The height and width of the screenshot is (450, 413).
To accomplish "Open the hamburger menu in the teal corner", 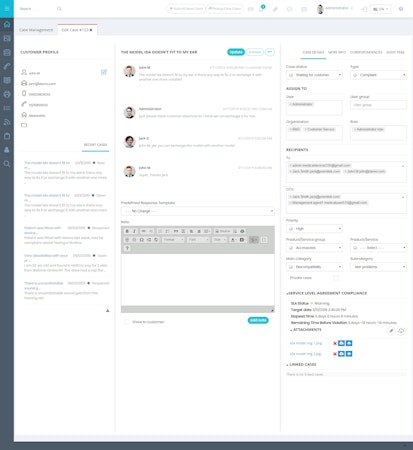I will (x=7, y=9).
